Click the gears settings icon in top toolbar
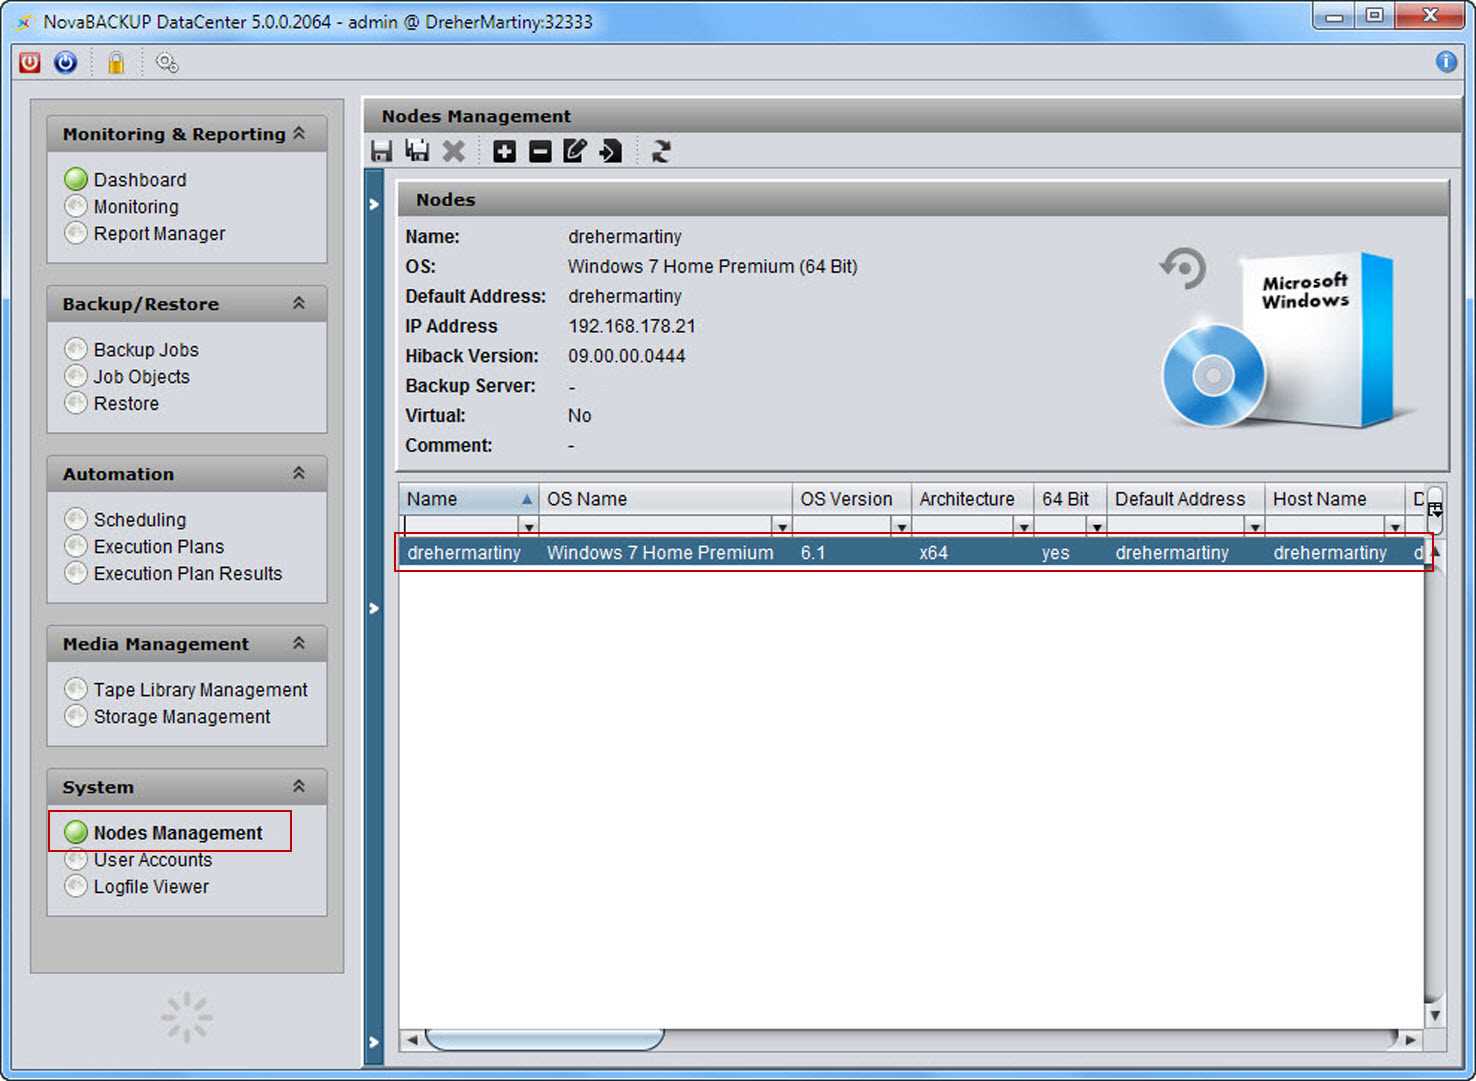This screenshot has height=1081, width=1476. click(x=167, y=62)
